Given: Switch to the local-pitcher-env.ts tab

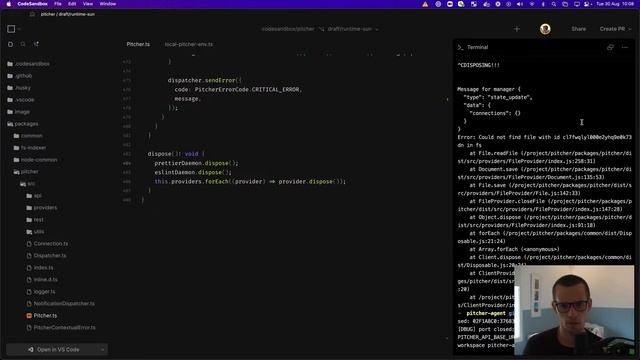Looking at the screenshot, I should click(189, 44).
